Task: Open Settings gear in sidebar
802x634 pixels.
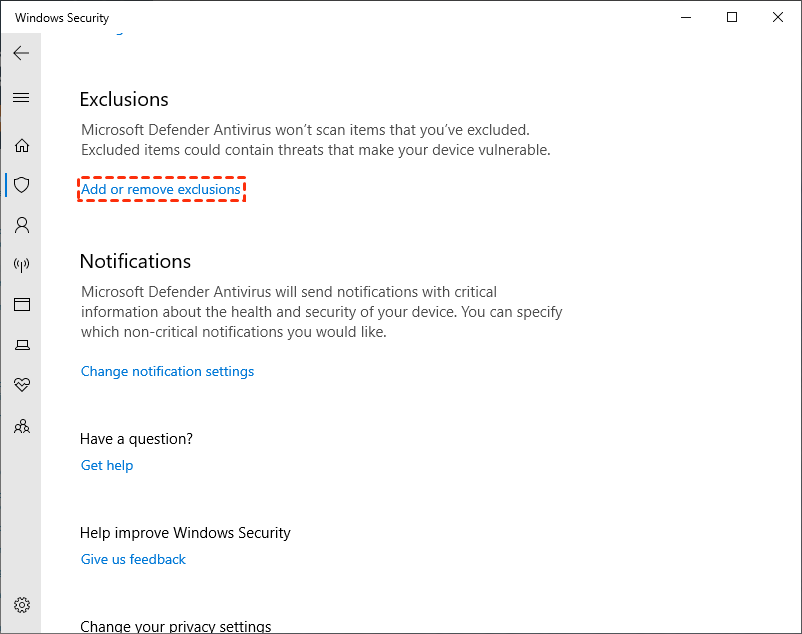Action: 22,605
